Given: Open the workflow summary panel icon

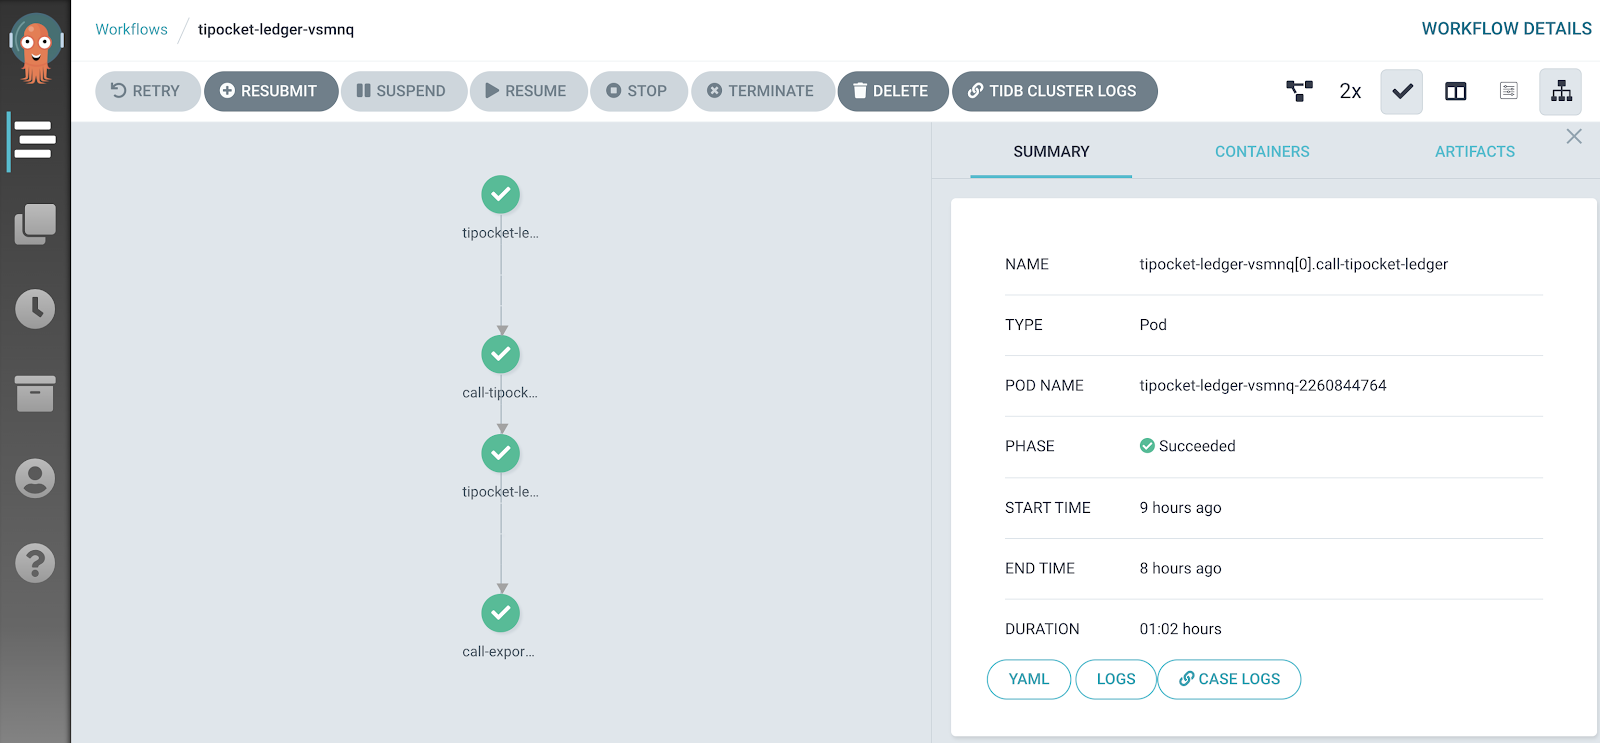Looking at the screenshot, I should (x=1508, y=91).
